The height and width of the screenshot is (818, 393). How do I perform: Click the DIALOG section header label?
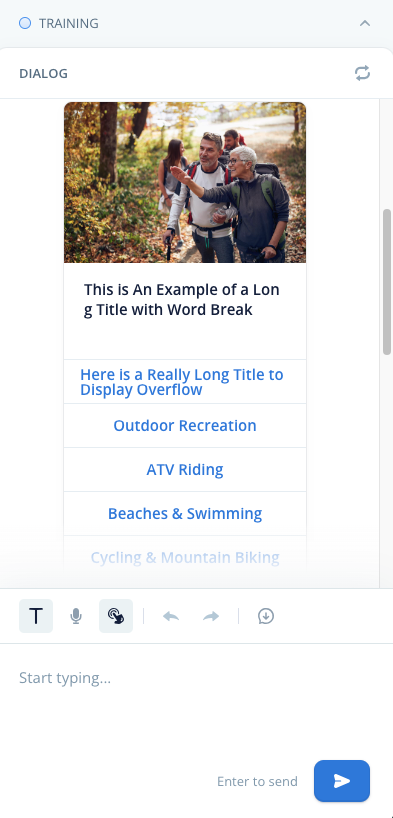(43, 74)
